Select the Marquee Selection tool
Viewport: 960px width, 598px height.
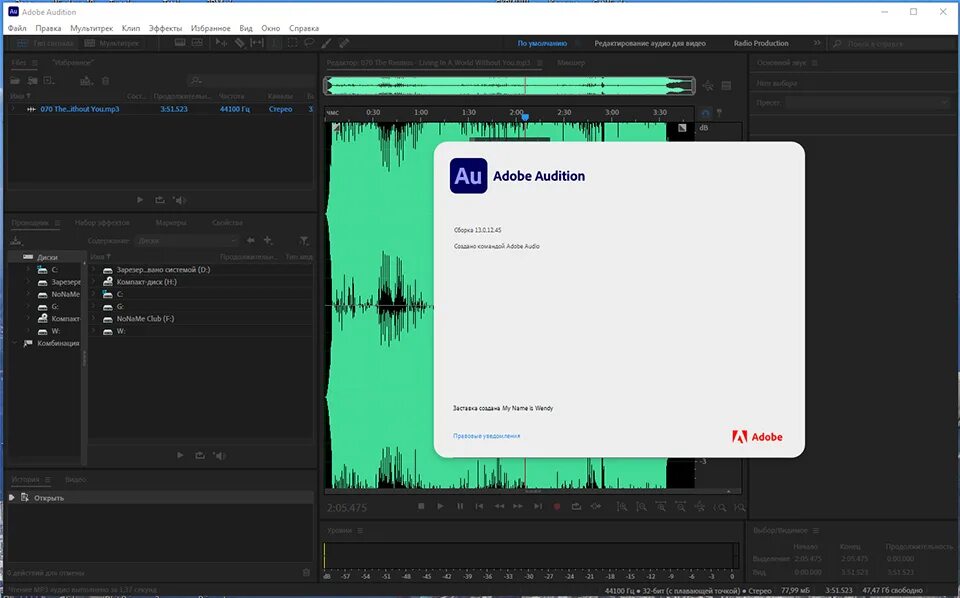pyautogui.click(x=293, y=43)
